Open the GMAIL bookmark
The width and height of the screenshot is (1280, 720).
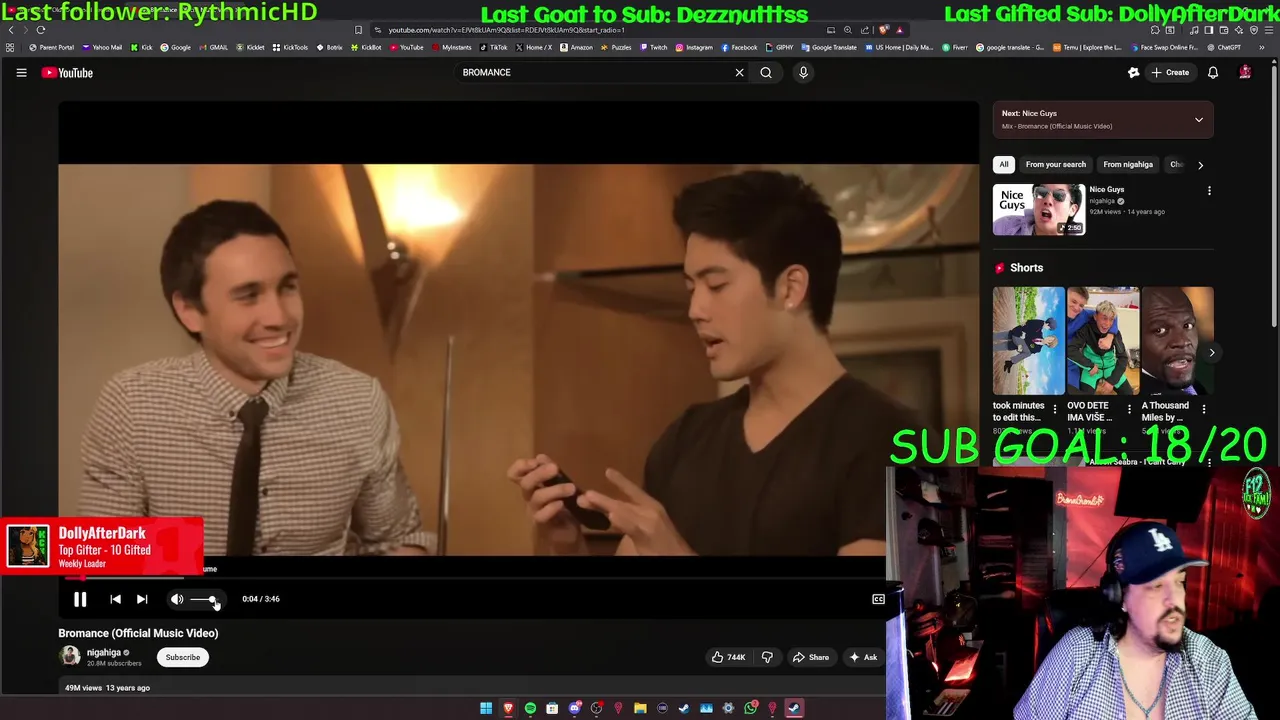214,47
